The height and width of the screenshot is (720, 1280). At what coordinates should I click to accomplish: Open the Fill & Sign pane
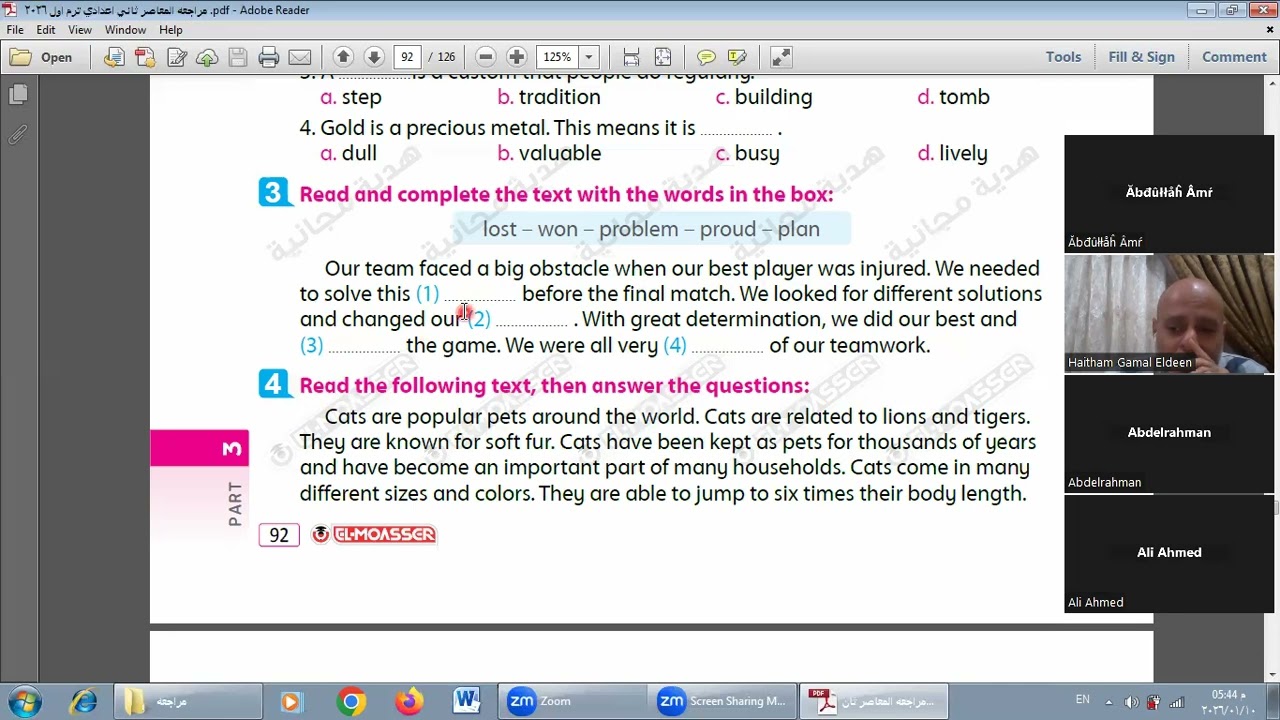[x=1141, y=57]
